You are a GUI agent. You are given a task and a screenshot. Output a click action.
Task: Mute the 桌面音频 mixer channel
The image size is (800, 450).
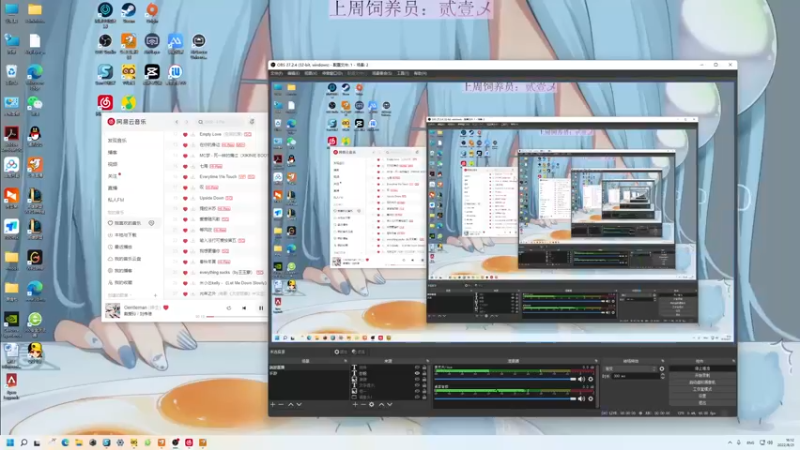[581, 398]
